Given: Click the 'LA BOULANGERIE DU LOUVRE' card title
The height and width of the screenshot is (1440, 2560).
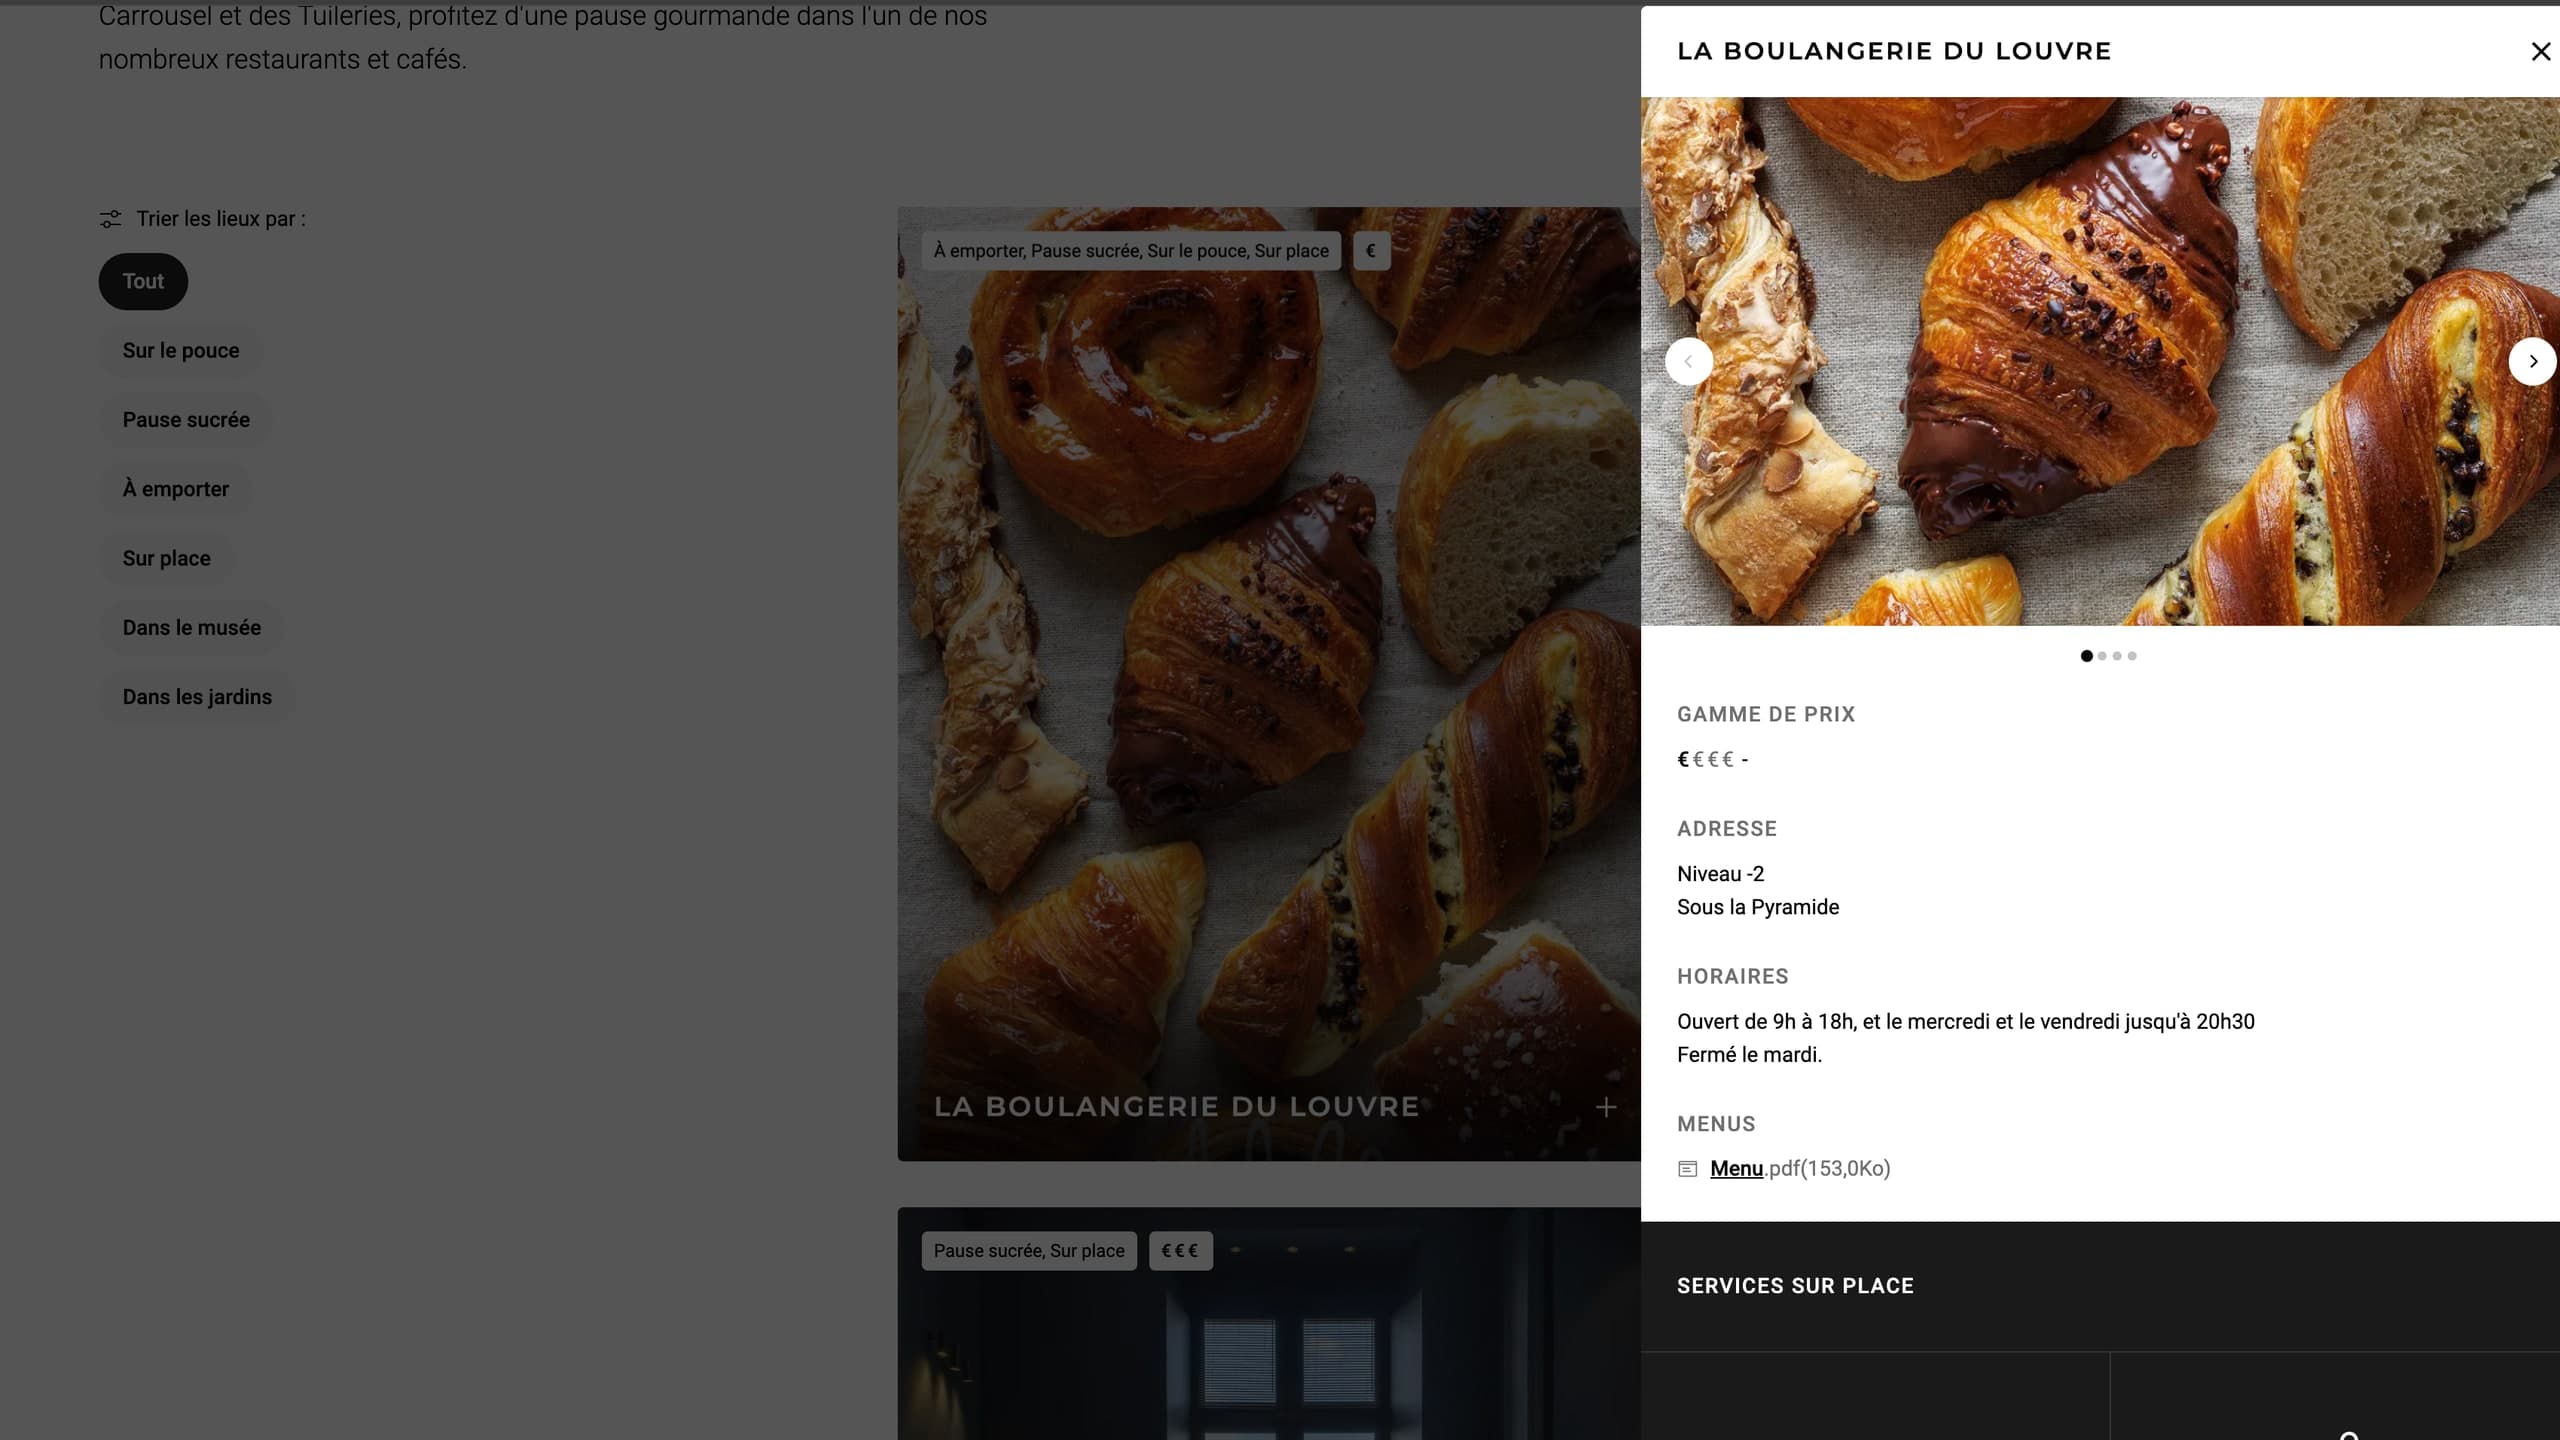Looking at the screenshot, I should [1176, 1106].
